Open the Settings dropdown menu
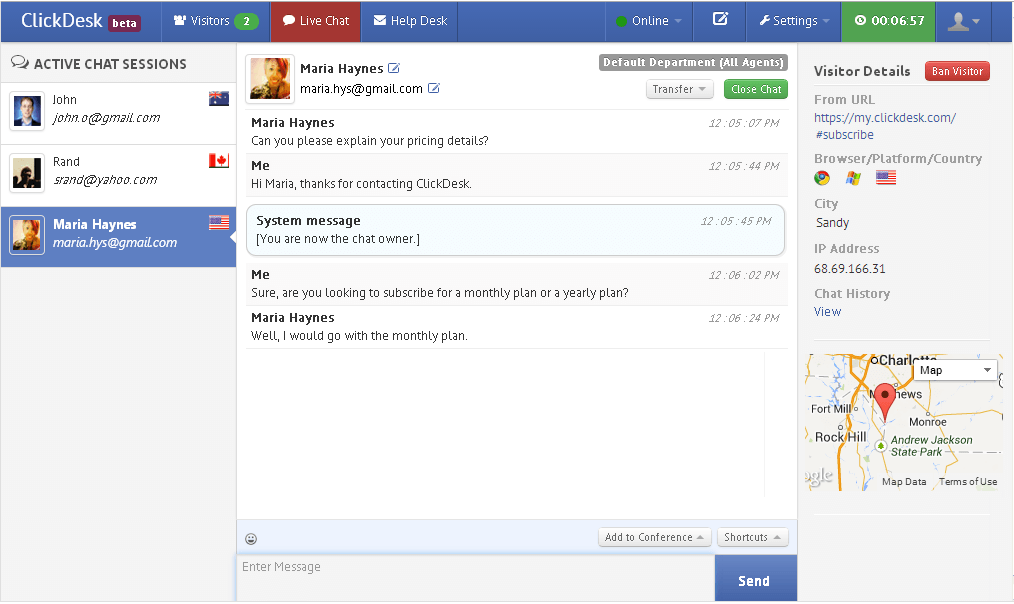This screenshot has width=1014, height=604. pos(793,21)
